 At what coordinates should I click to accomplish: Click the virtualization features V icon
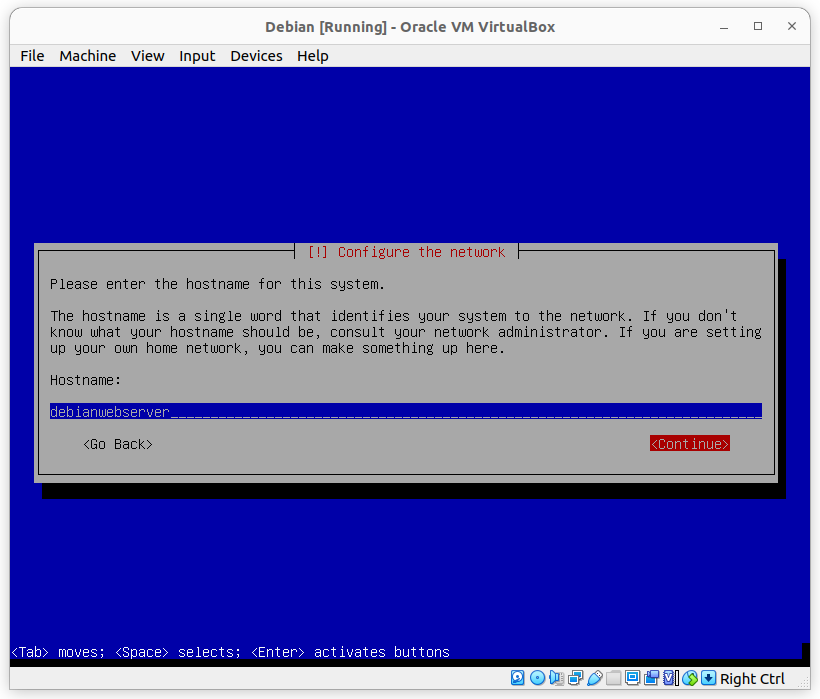tap(670, 678)
